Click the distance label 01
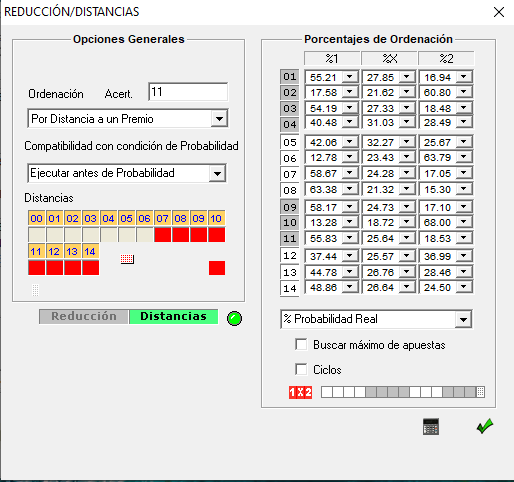Screen dimensions: 514x482 coord(54,218)
